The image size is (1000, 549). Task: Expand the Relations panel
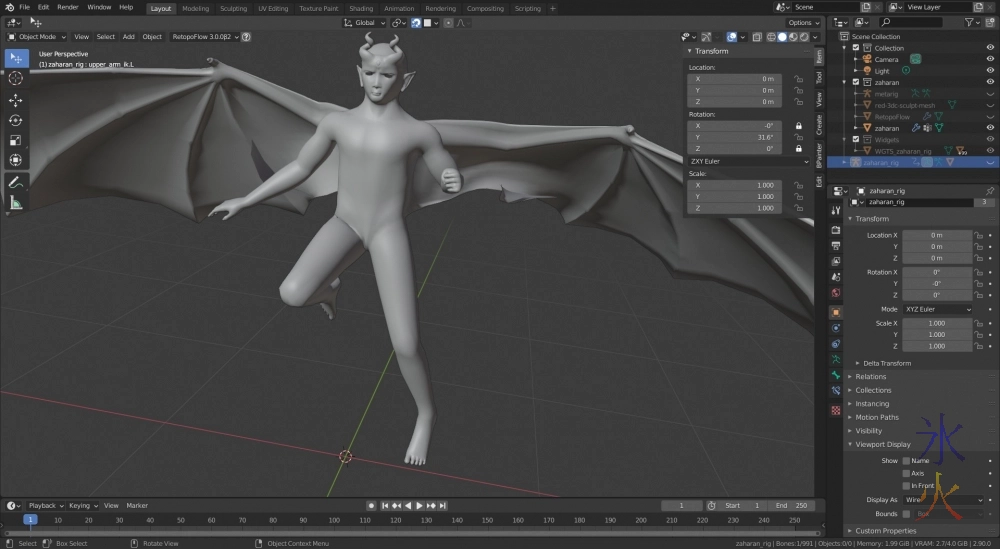[870, 377]
